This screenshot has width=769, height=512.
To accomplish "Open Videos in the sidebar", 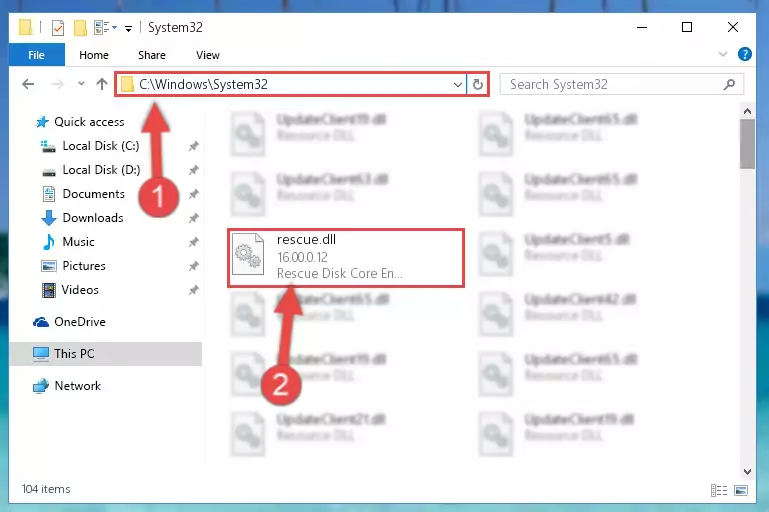I will coord(80,290).
